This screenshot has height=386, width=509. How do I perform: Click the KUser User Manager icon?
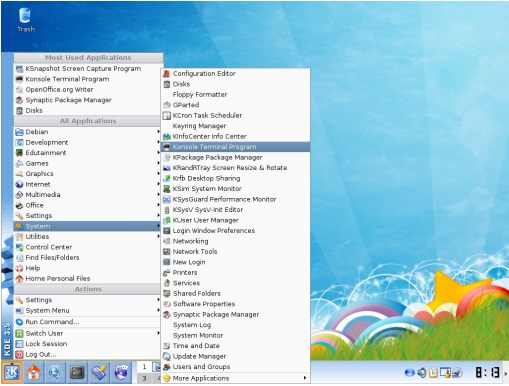pos(167,220)
